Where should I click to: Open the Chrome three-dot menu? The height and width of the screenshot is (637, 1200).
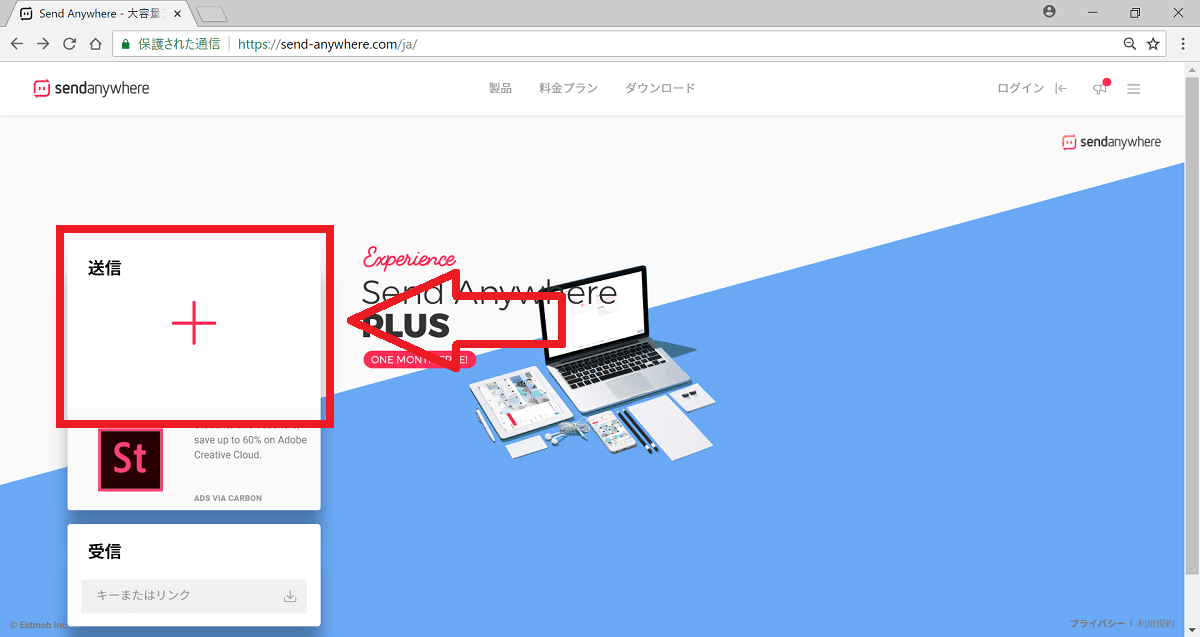click(1182, 44)
